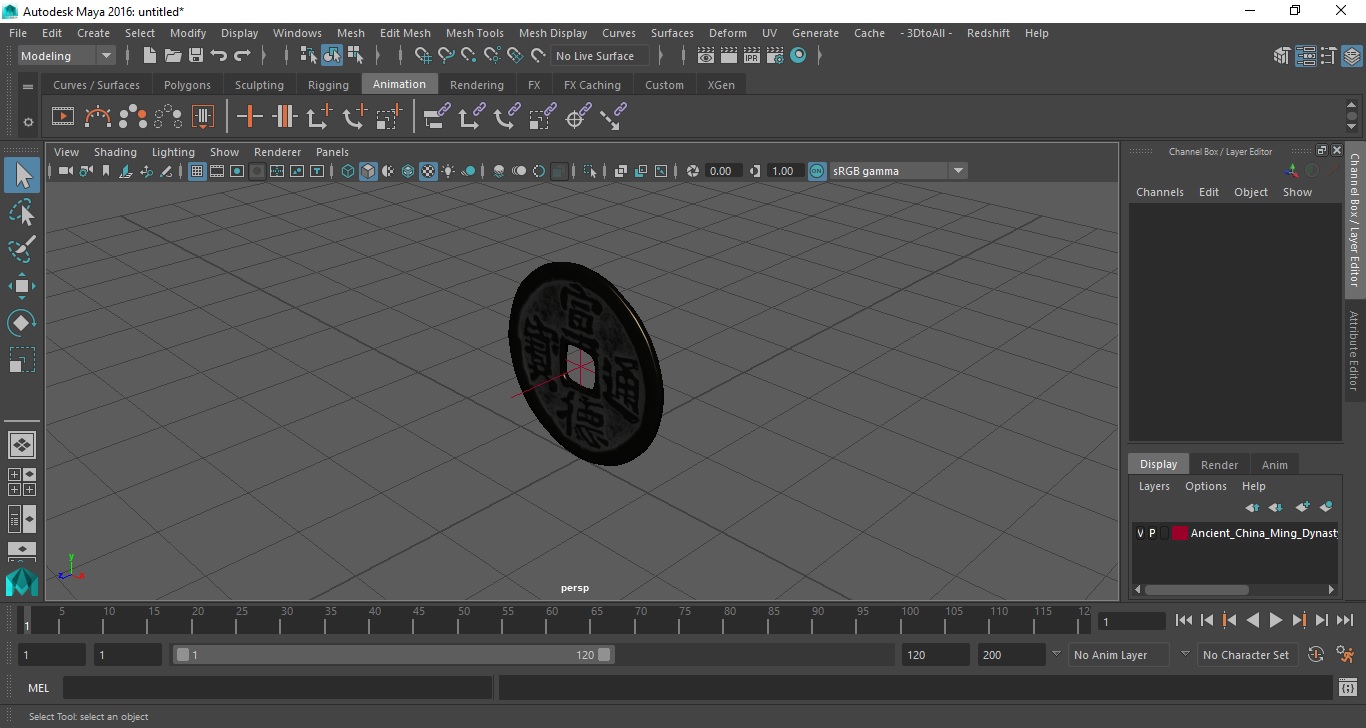This screenshot has height=728, width=1366.
Task: Open the shelf options gear menu
Action: tap(28, 122)
